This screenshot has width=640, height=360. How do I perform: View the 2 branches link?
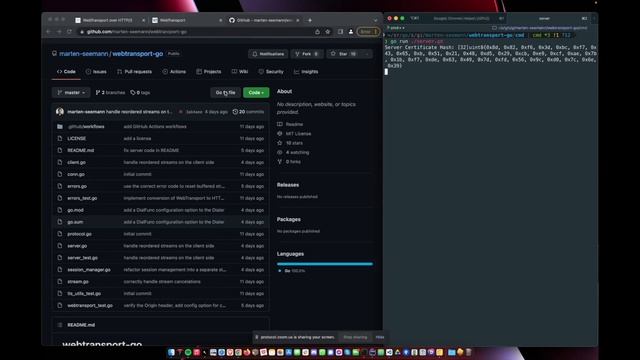coord(110,93)
